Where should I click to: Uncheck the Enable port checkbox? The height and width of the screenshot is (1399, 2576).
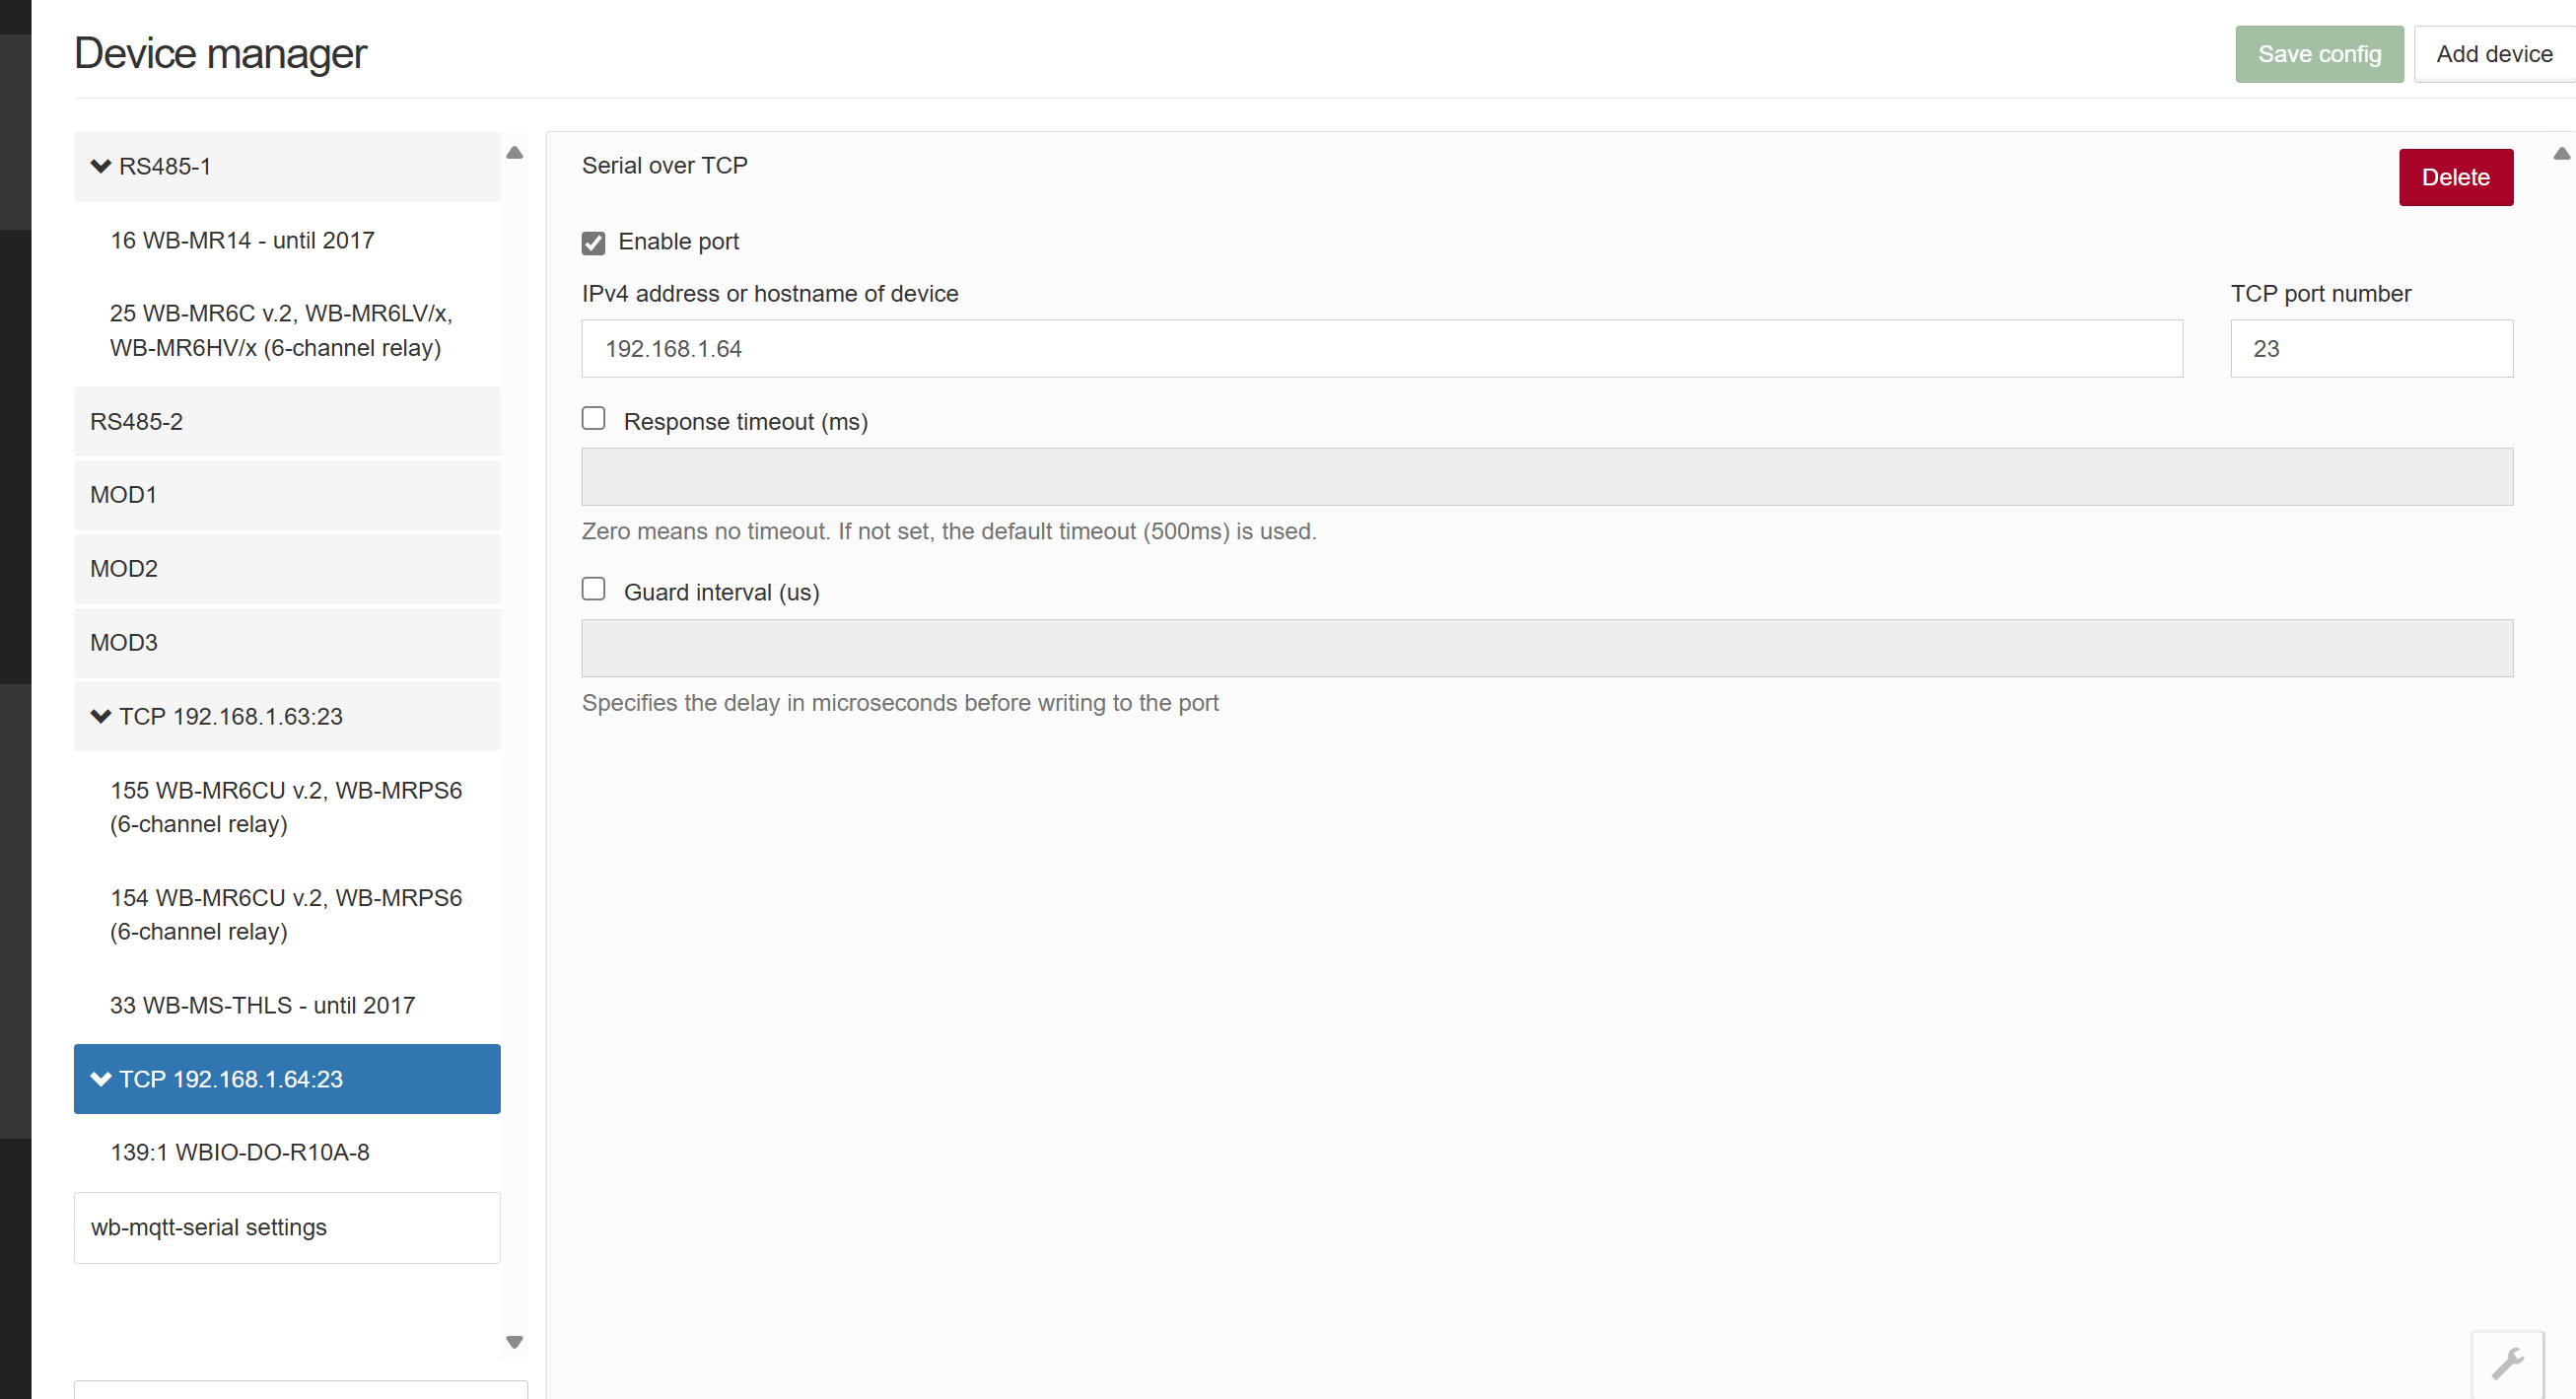pyautogui.click(x=593, y=243)
